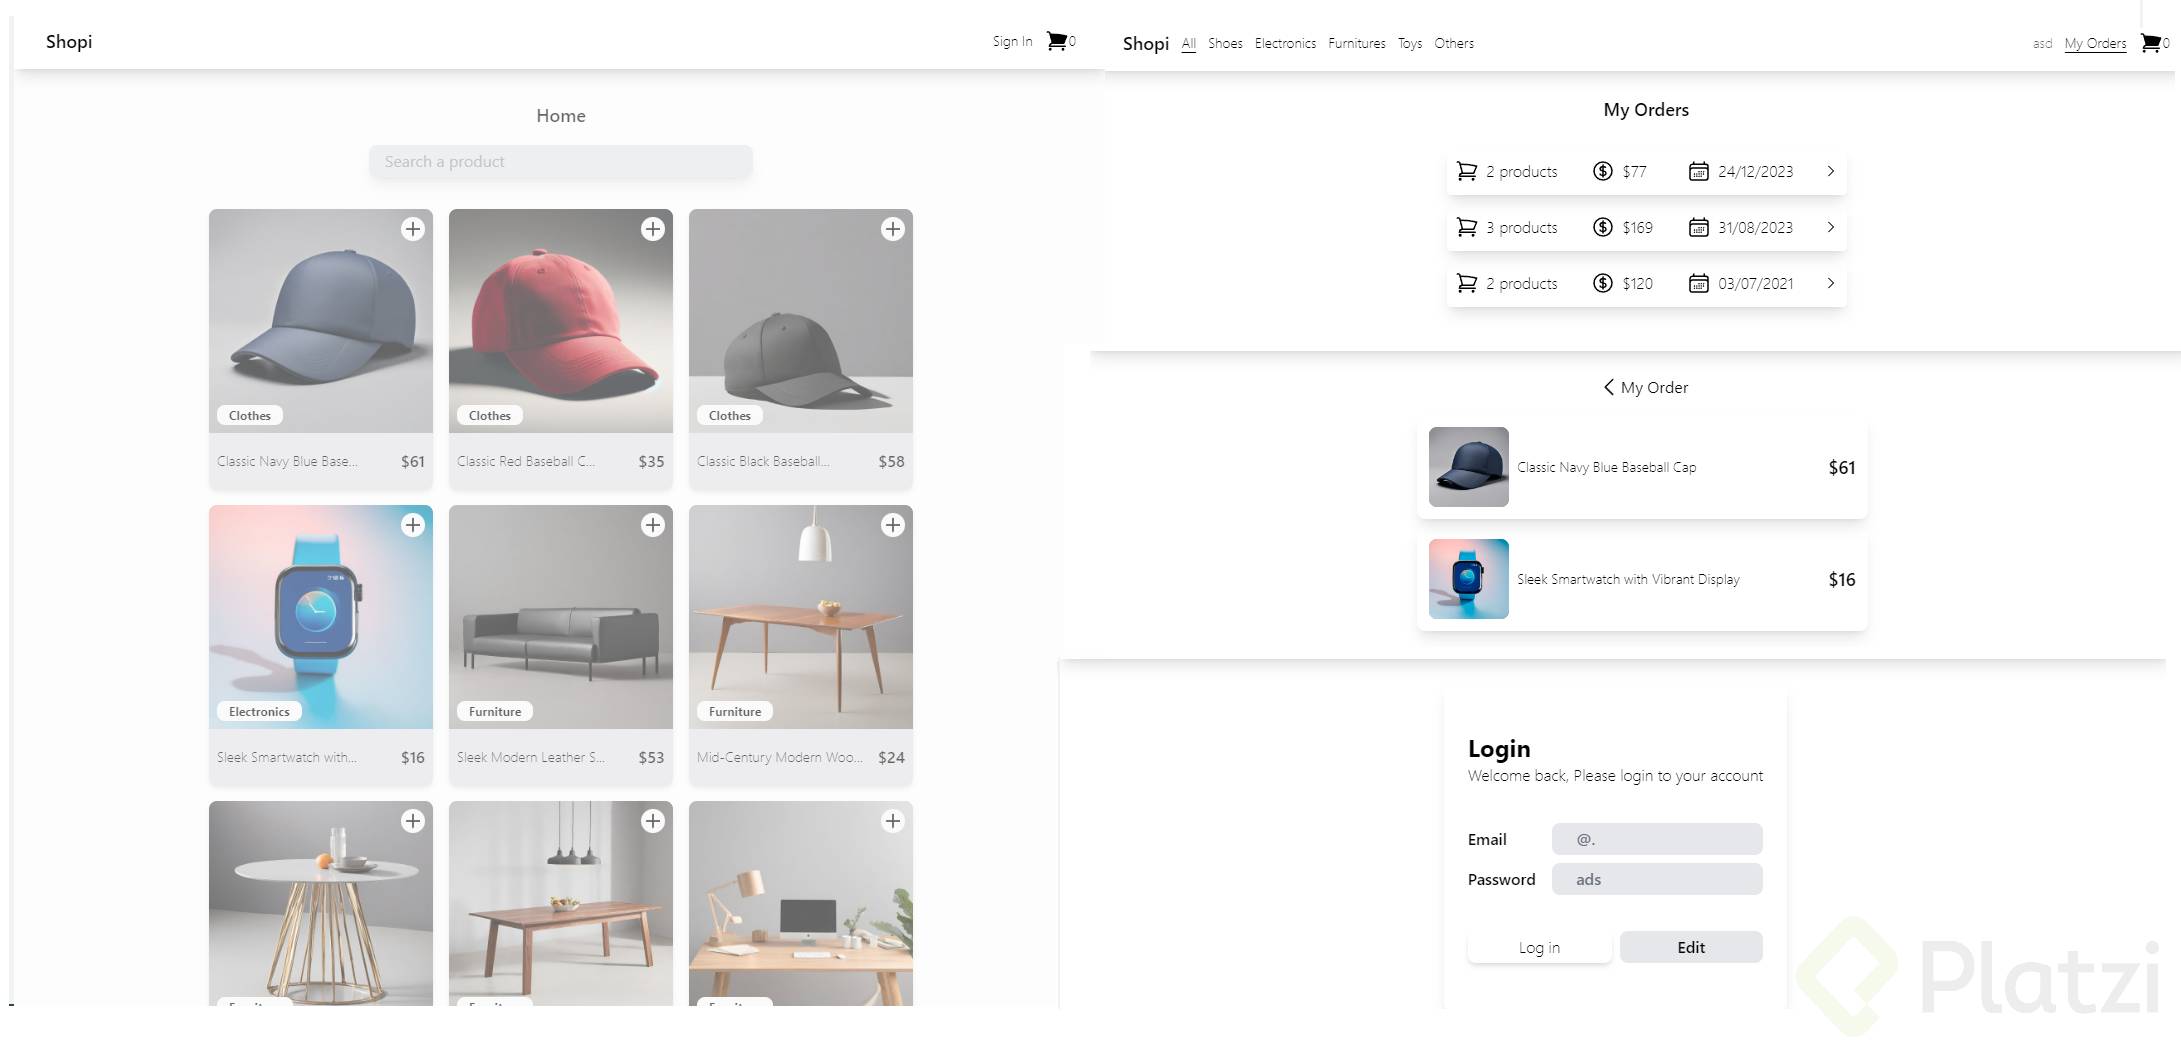Switch to the Furnitures category

click(x=1356, y=43)
